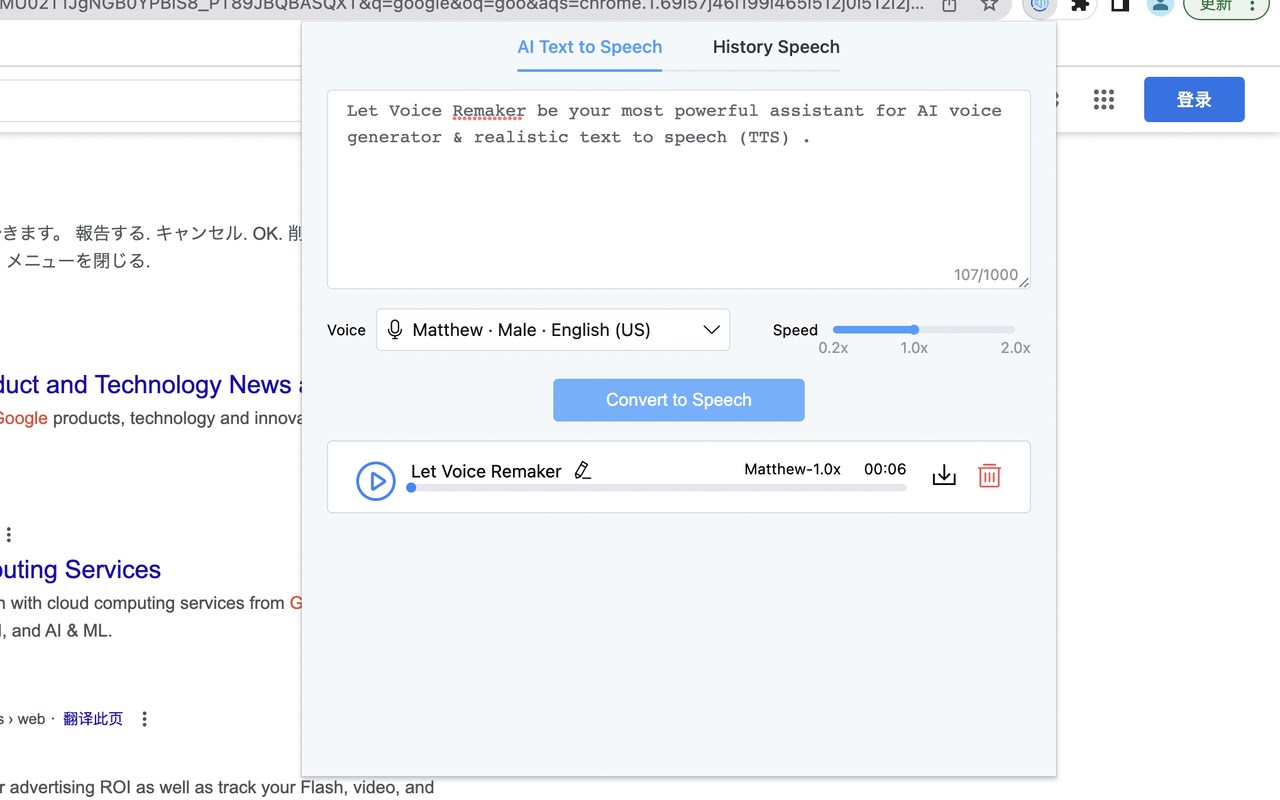
Task: Click the 107/1000 character counter
Action: (985, 275)
